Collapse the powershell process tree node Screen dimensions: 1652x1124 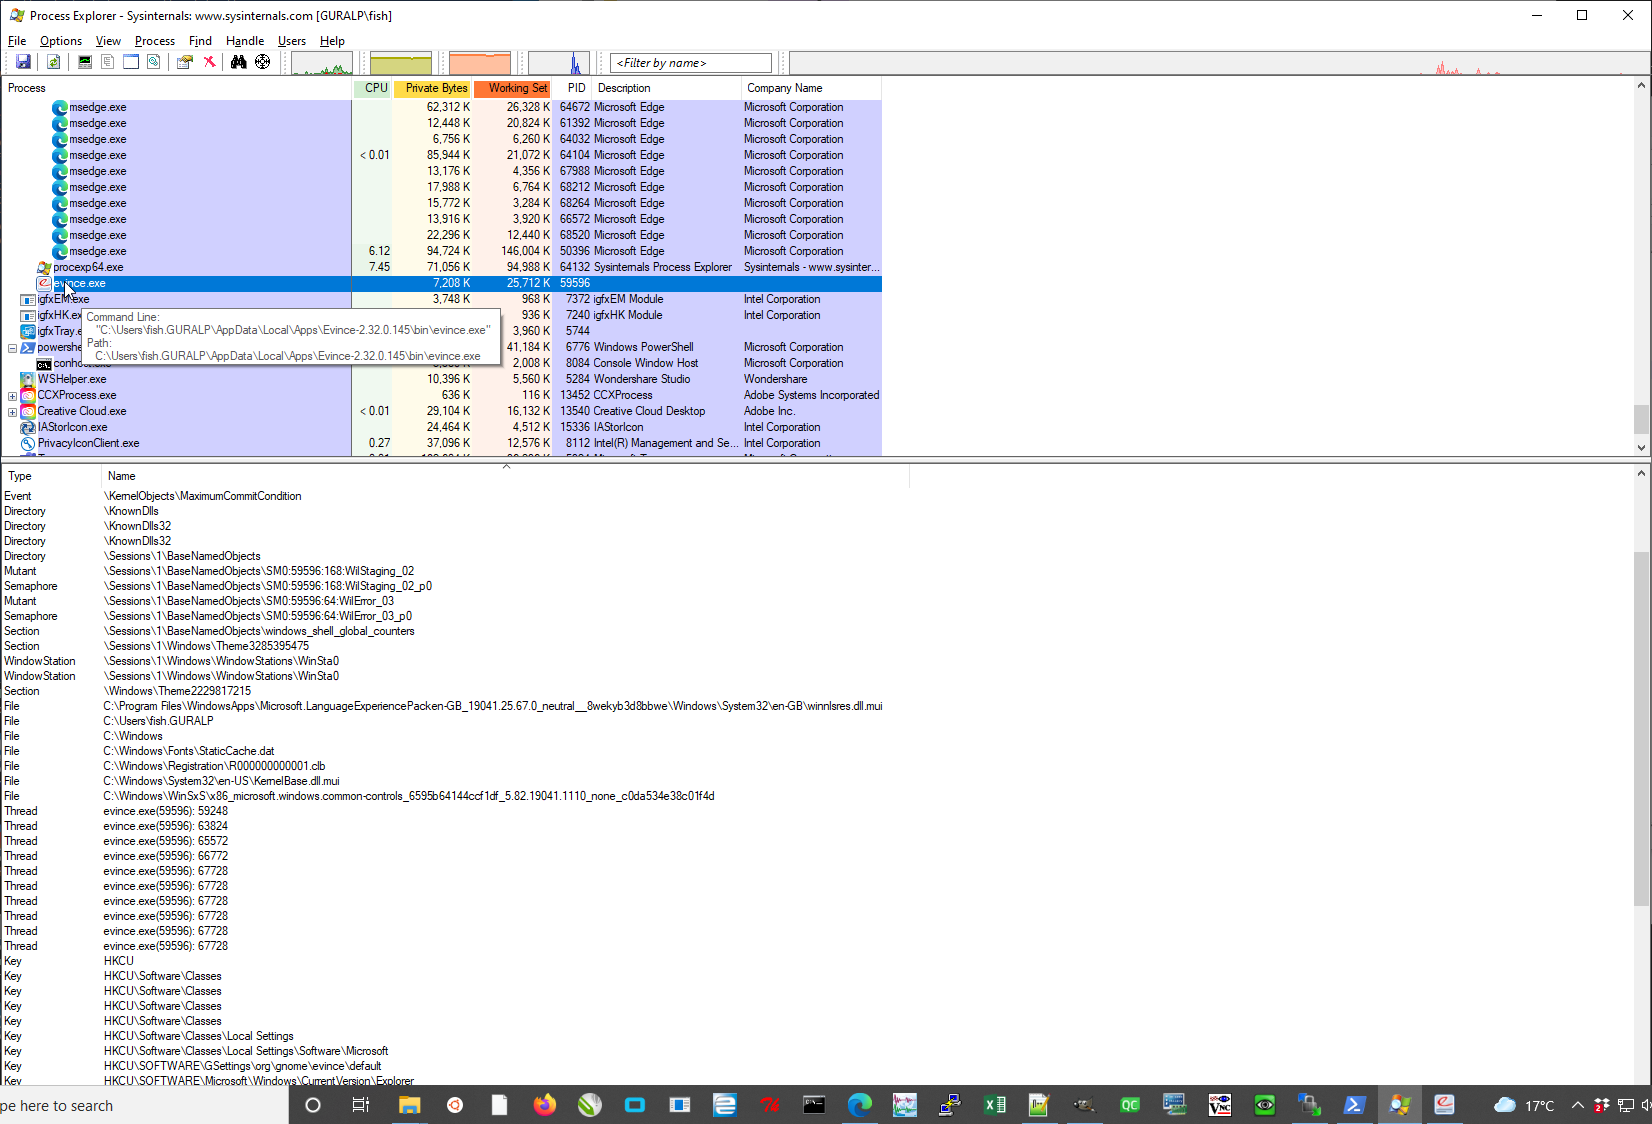click(12, 348)
